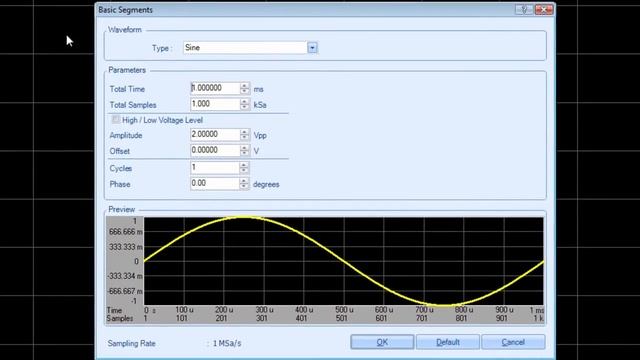Click the Phase input field
Image resolution: width=640 pixels, height=360 pixels.
(x=215, y=184)
